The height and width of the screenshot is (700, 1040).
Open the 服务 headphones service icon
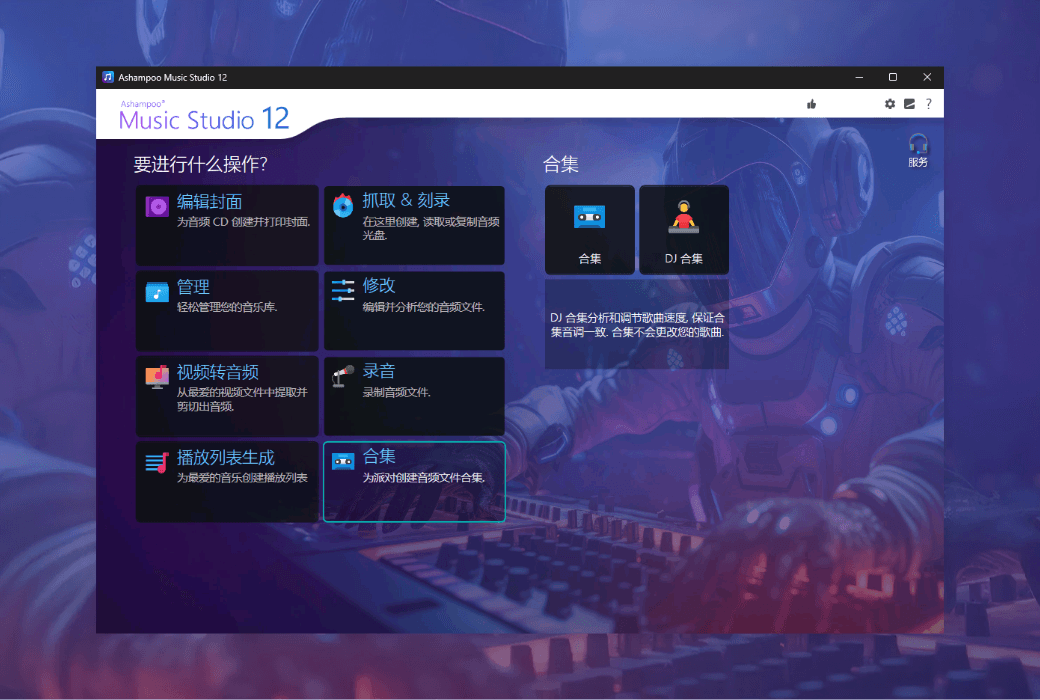pyautogui.click(x=918, y=150)
